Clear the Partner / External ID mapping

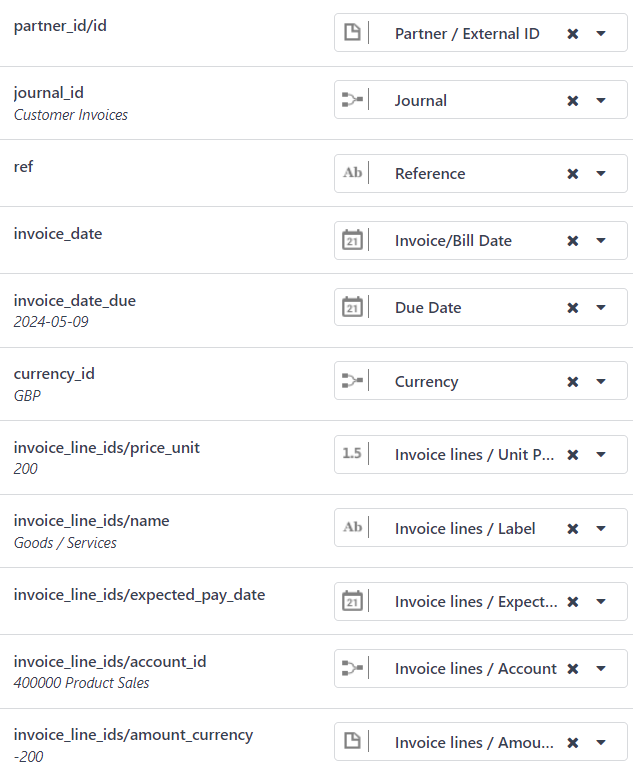(573, 34)
